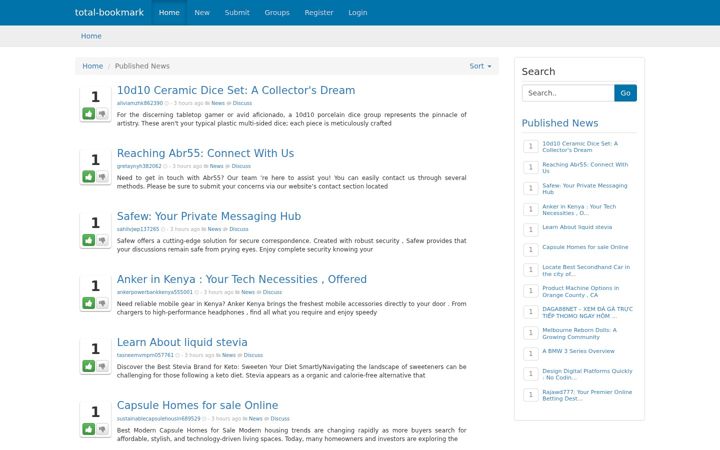The image size is (720, 450).
Task: Upvote the Safew Private Messaging Hub post
Action: pos(89,240)
